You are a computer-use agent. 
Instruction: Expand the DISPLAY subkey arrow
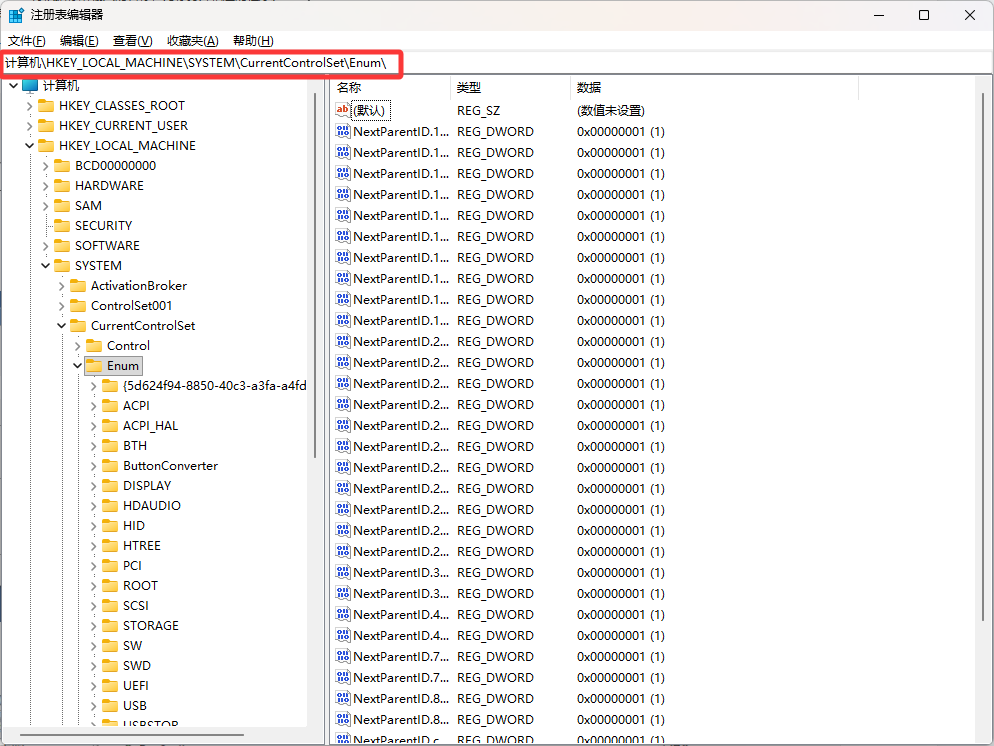coord(94,486)
